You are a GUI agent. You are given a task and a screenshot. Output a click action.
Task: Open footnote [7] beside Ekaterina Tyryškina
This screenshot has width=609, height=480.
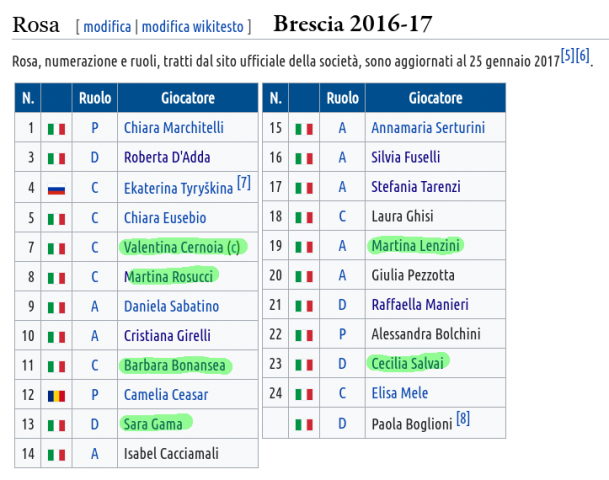point(244,182)
